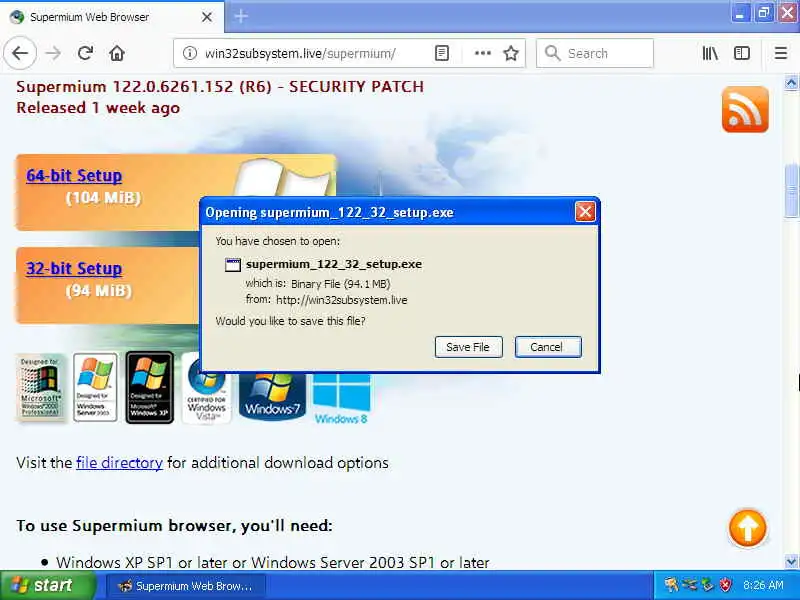The width and height of the screenshot is (800, 600).
Task: Show the sidebar panel
Action: (x=742, y=53)
